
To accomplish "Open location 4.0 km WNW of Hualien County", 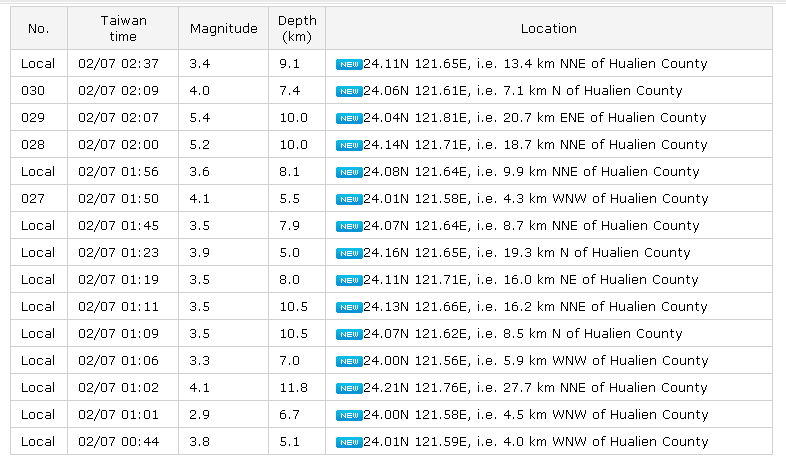I will pos(535,442).
